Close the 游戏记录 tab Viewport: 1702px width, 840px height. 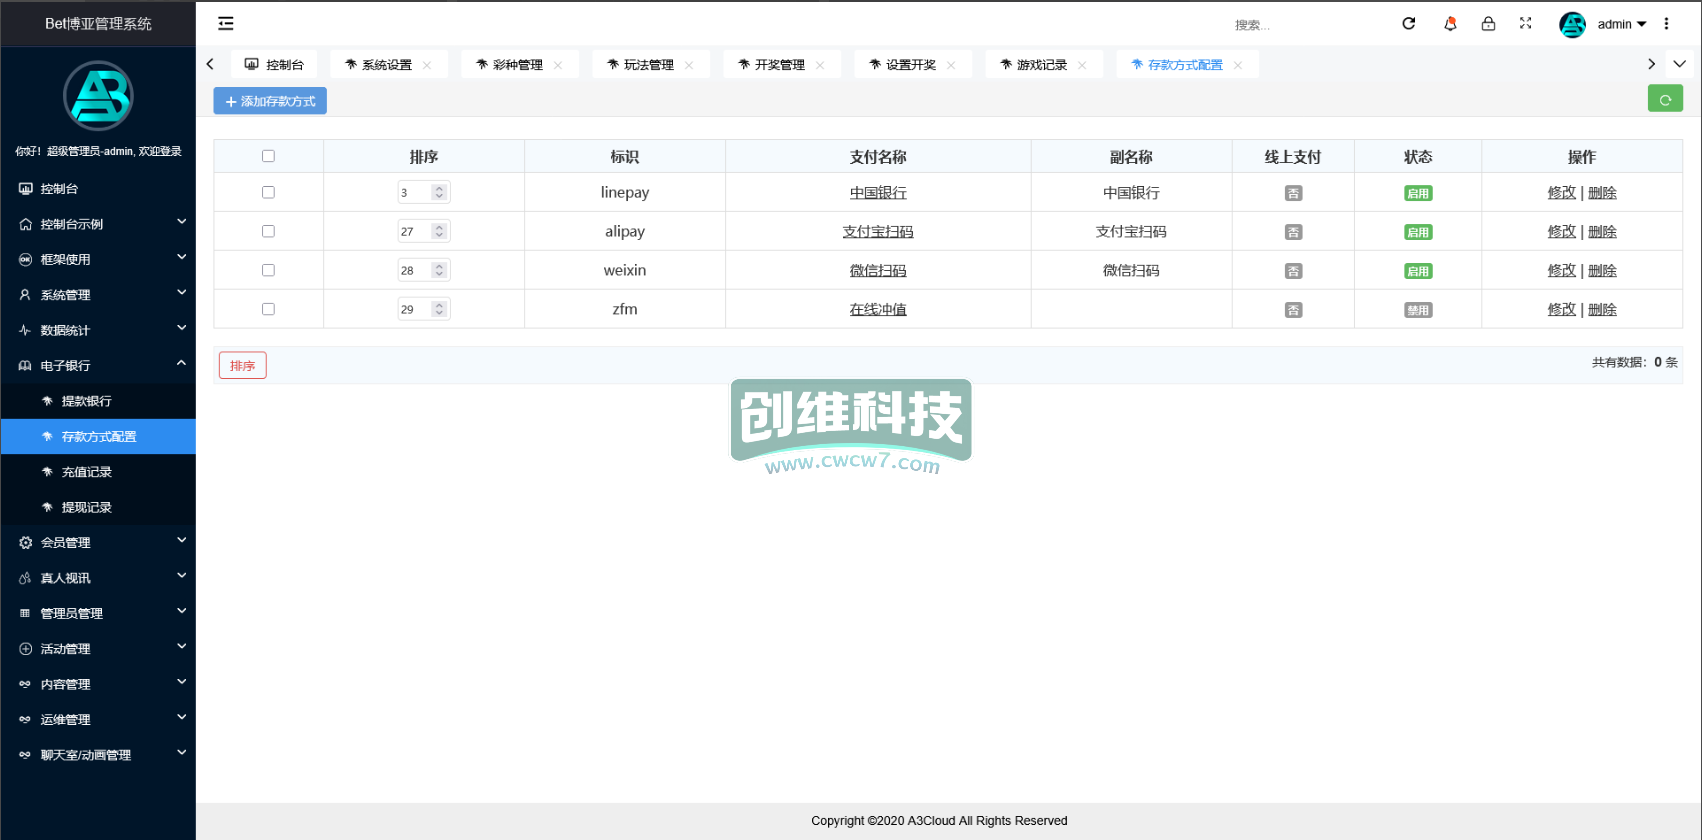click(x=1082, y=65)
